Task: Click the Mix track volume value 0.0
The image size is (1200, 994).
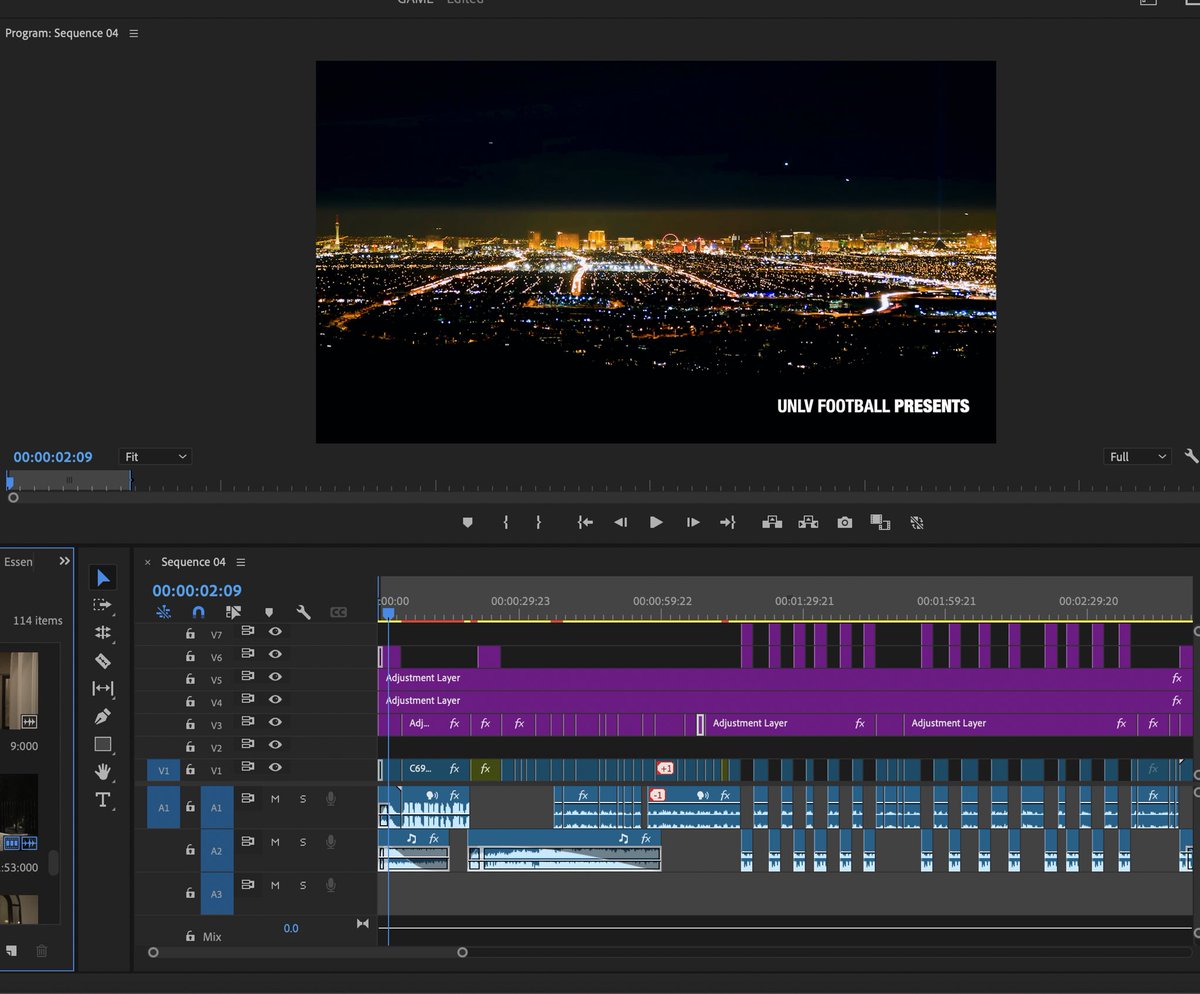Action: (291, 928)
